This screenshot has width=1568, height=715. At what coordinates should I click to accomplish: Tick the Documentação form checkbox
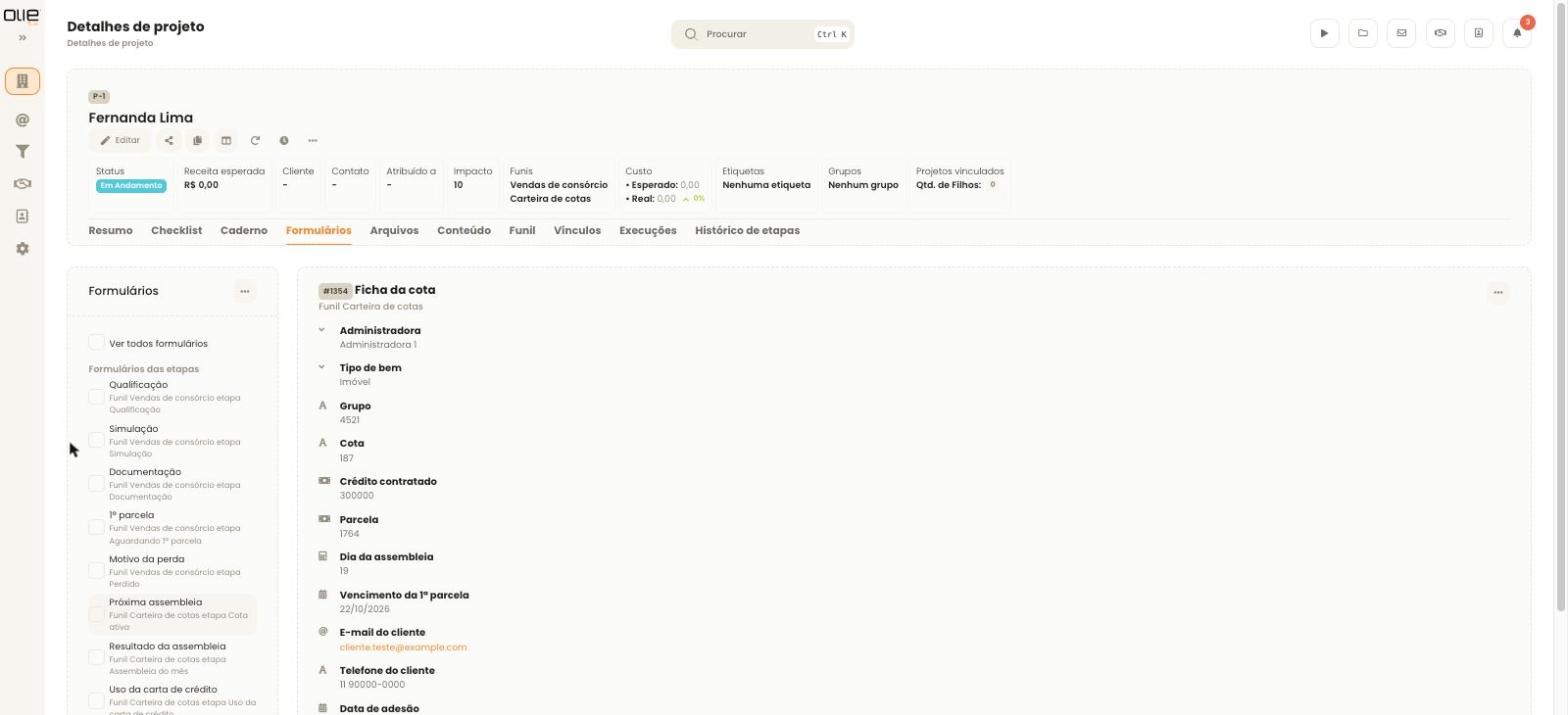(97, 484)
